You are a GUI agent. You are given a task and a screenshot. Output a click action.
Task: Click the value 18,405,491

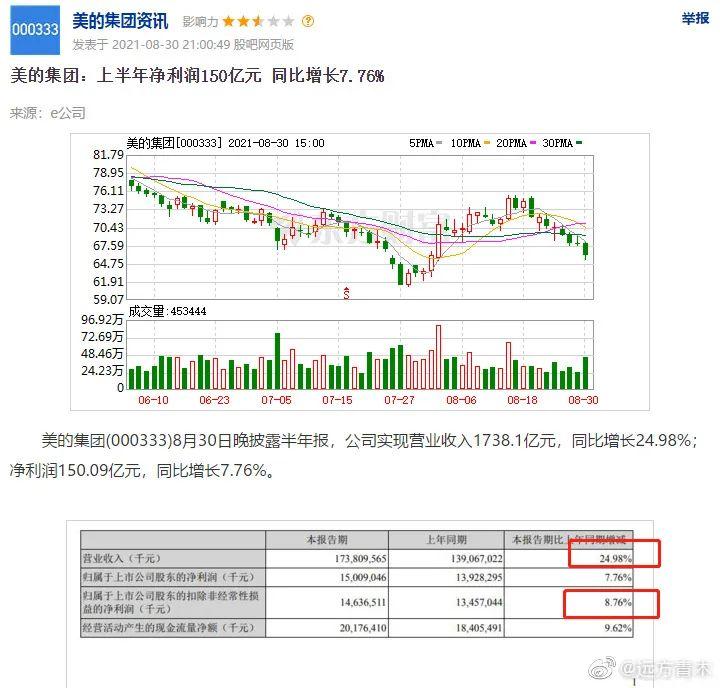479,628
